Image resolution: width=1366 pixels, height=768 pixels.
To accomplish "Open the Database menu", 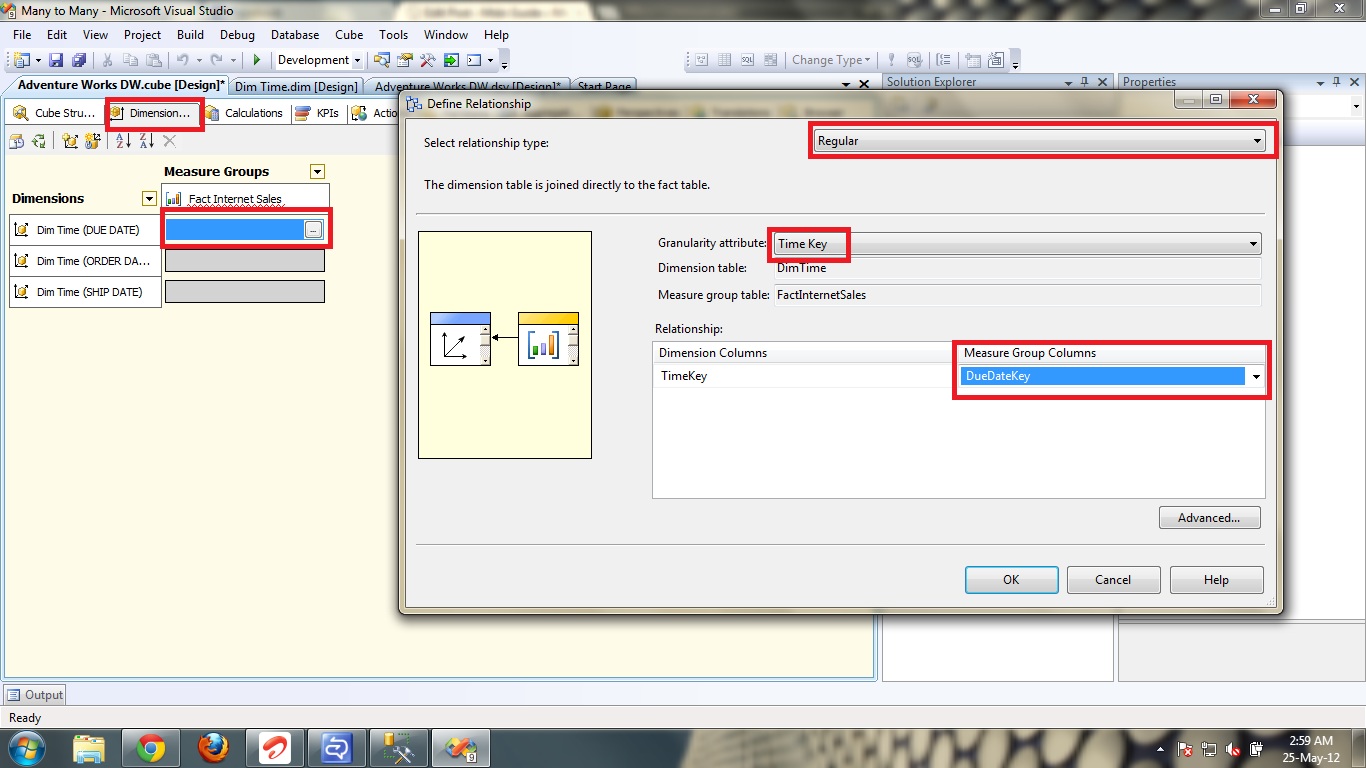I will (x=294, y=34).
